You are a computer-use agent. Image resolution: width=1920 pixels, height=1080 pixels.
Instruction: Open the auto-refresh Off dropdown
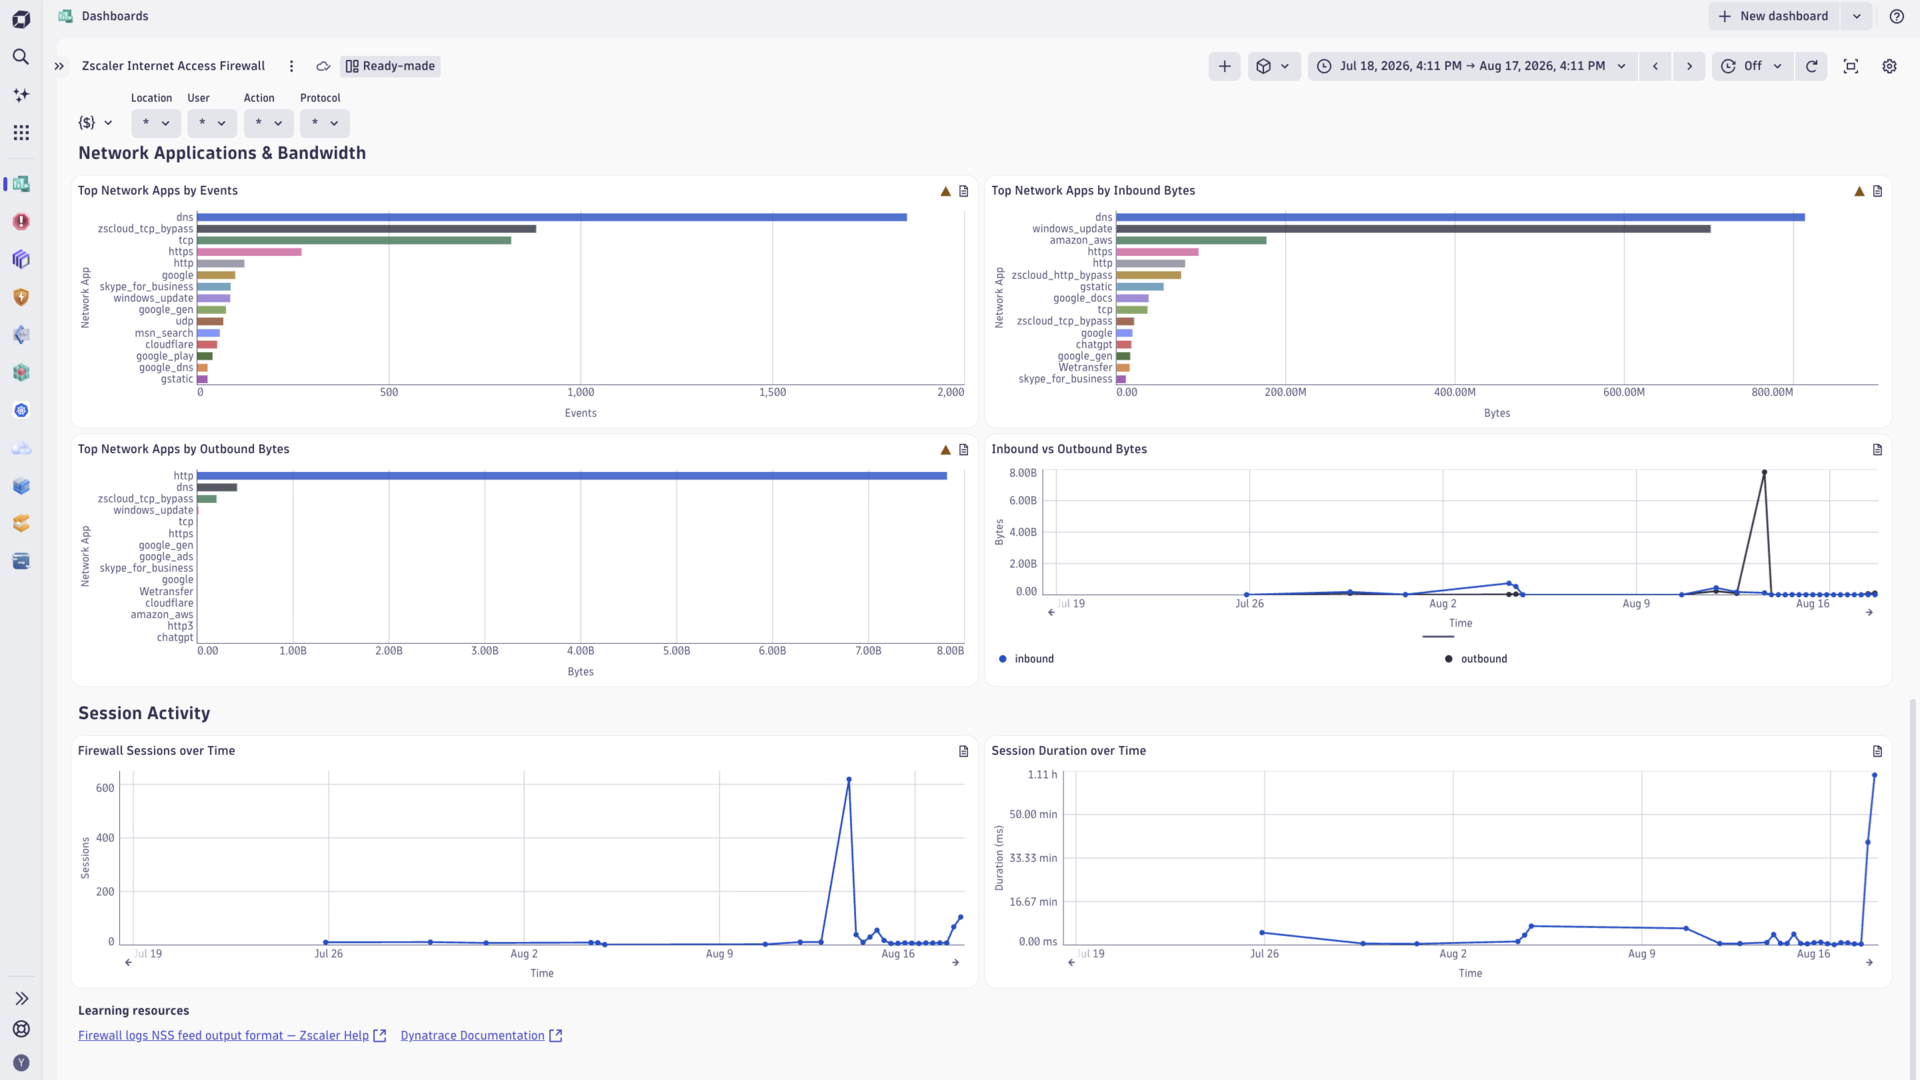(1752, 66)
